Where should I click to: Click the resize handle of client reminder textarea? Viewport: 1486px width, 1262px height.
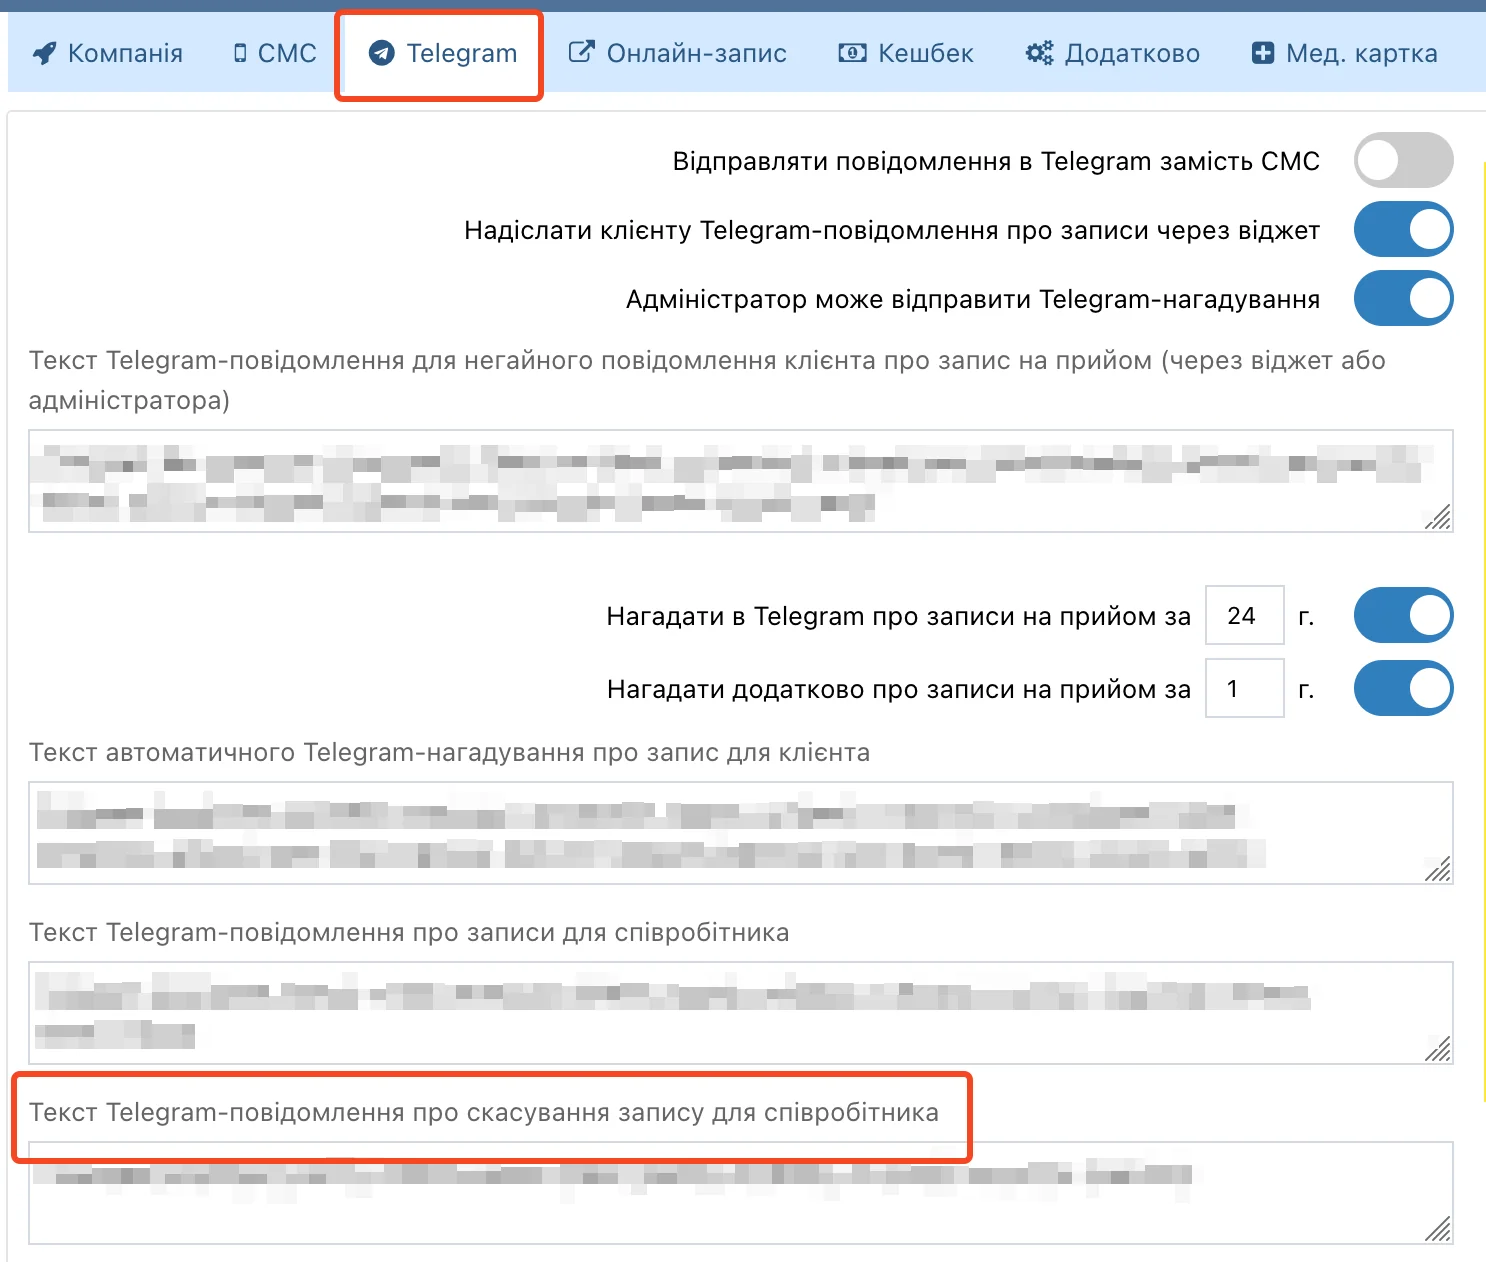click(1438, 869)
